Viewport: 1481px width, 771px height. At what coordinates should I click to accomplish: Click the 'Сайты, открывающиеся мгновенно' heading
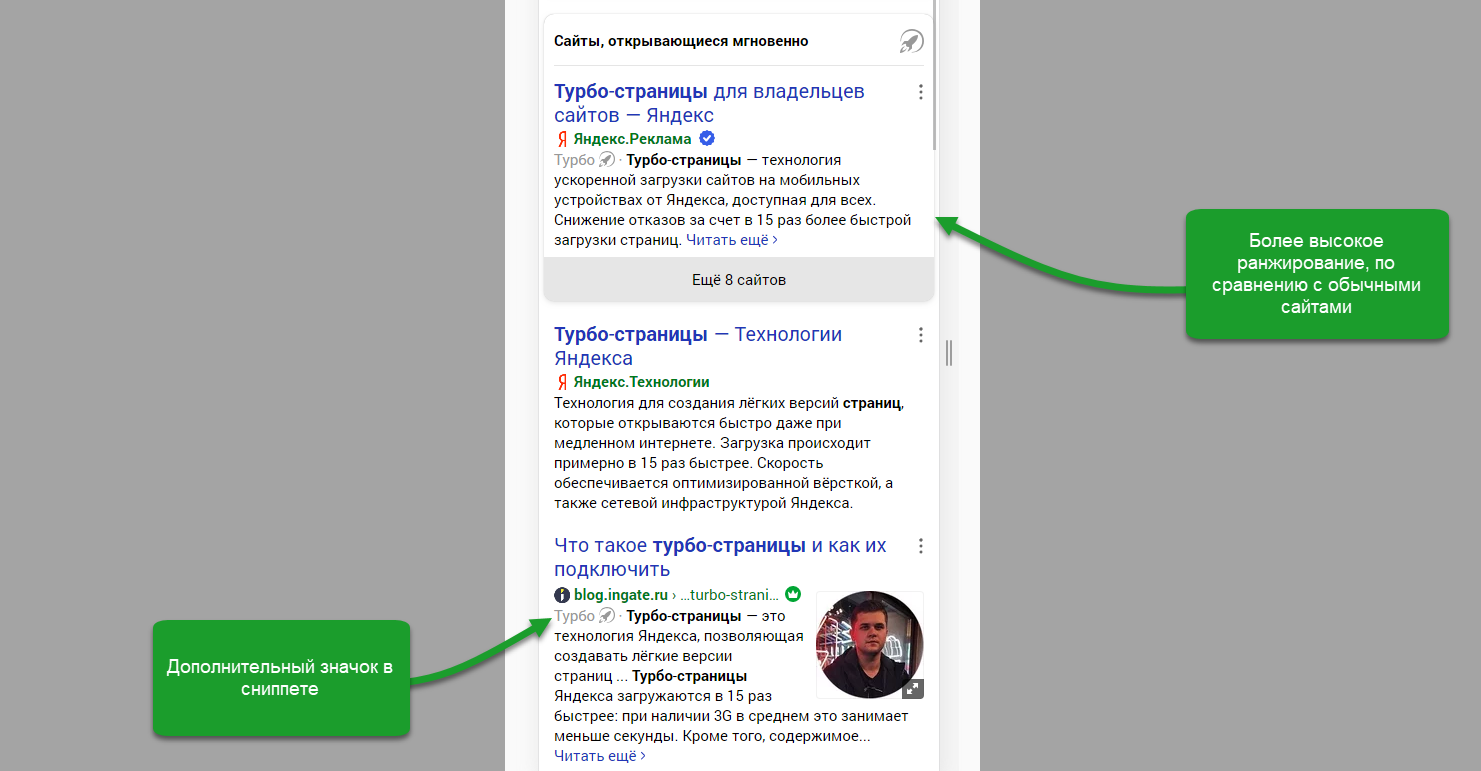click(681, 41)
